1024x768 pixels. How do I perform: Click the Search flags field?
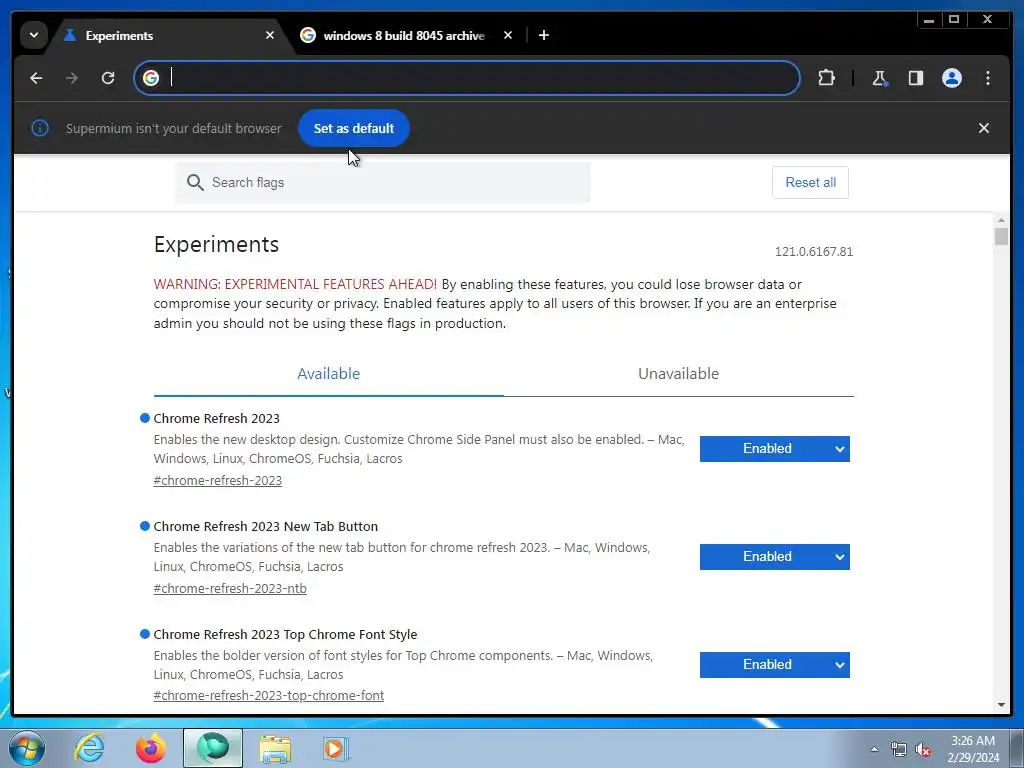(x=383, y=182)
